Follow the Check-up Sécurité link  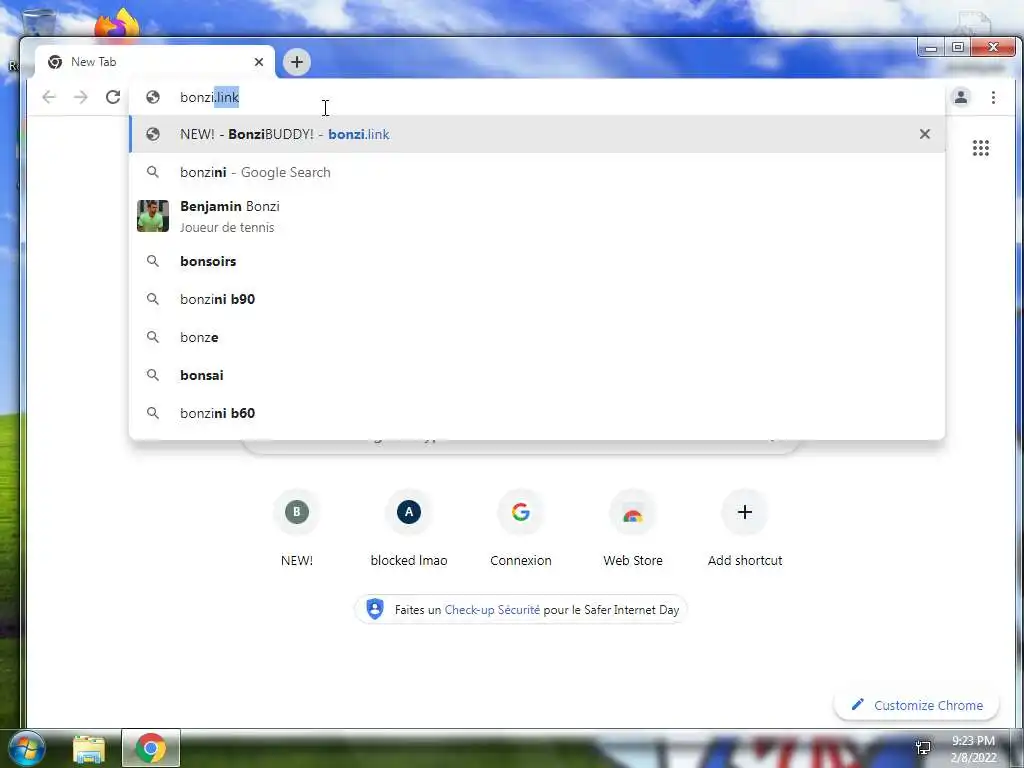pos(492,610)
